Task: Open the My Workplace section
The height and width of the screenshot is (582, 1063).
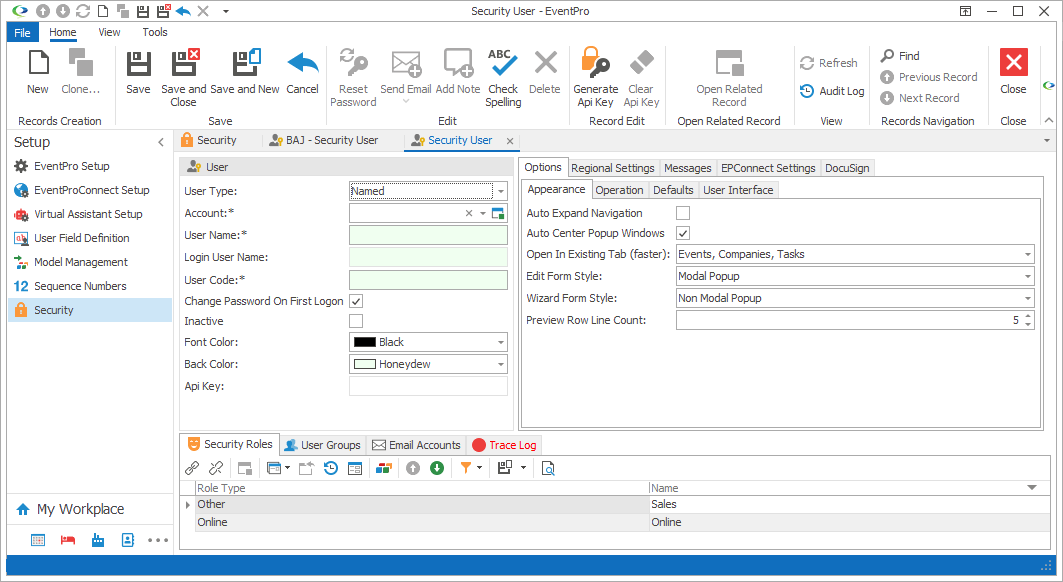Action: tap(80, 509)
